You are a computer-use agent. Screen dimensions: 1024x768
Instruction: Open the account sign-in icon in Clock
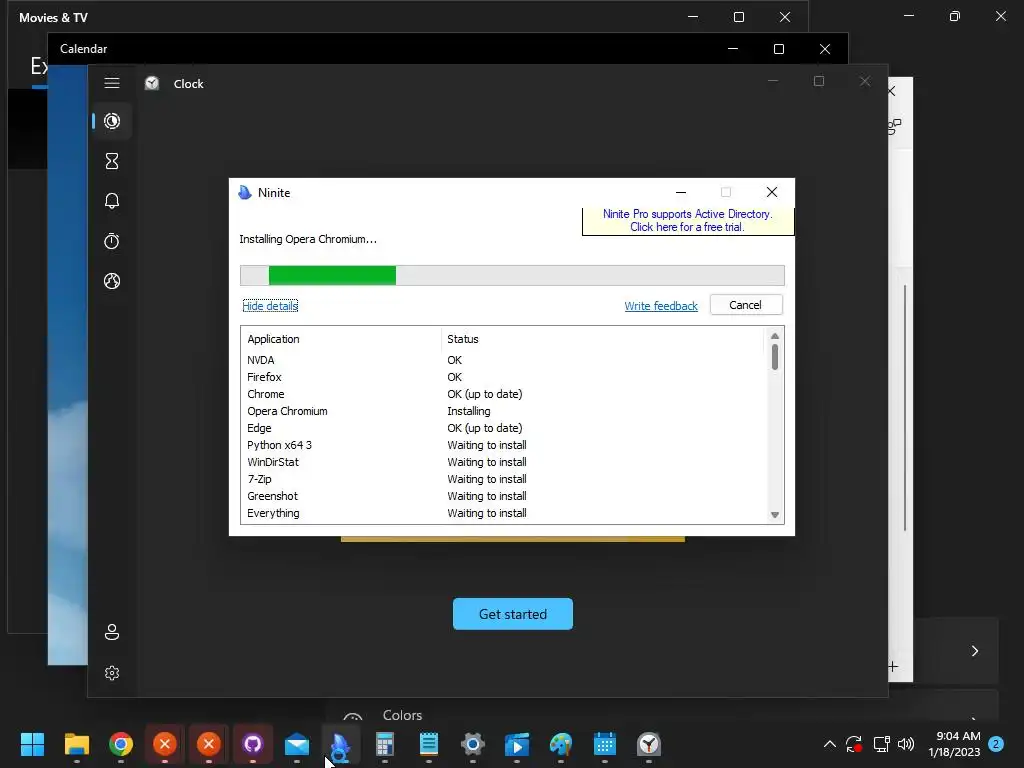pos(112,632)
